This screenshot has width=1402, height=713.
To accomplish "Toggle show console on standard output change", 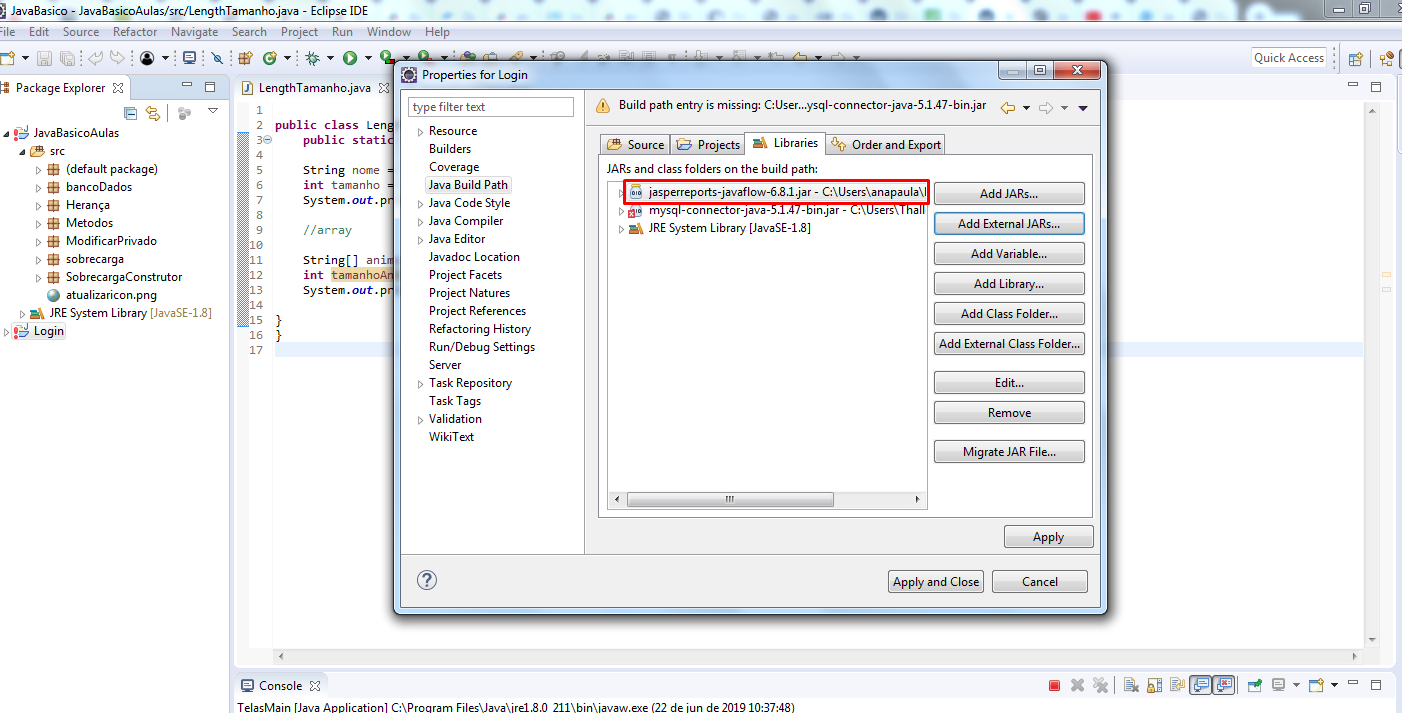I will 1200,686.
